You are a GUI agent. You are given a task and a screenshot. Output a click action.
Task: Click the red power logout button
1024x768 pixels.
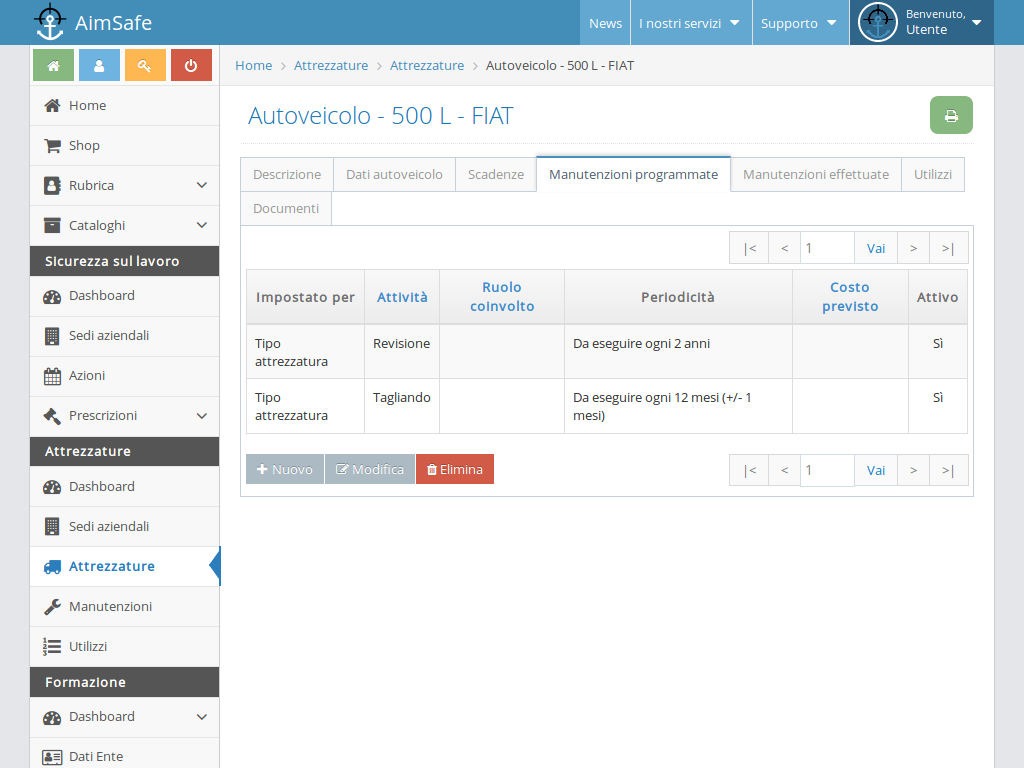tap(191, 65)
